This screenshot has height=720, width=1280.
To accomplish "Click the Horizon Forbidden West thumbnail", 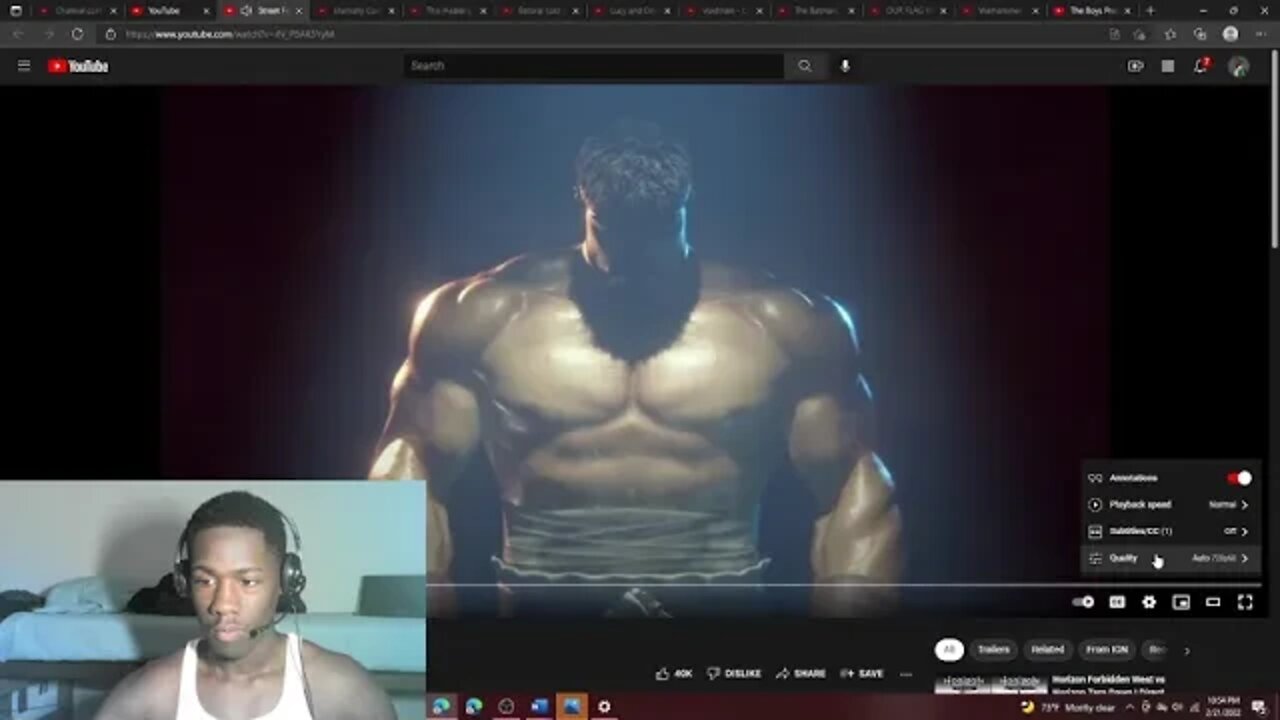I will [x=990, y=684].
